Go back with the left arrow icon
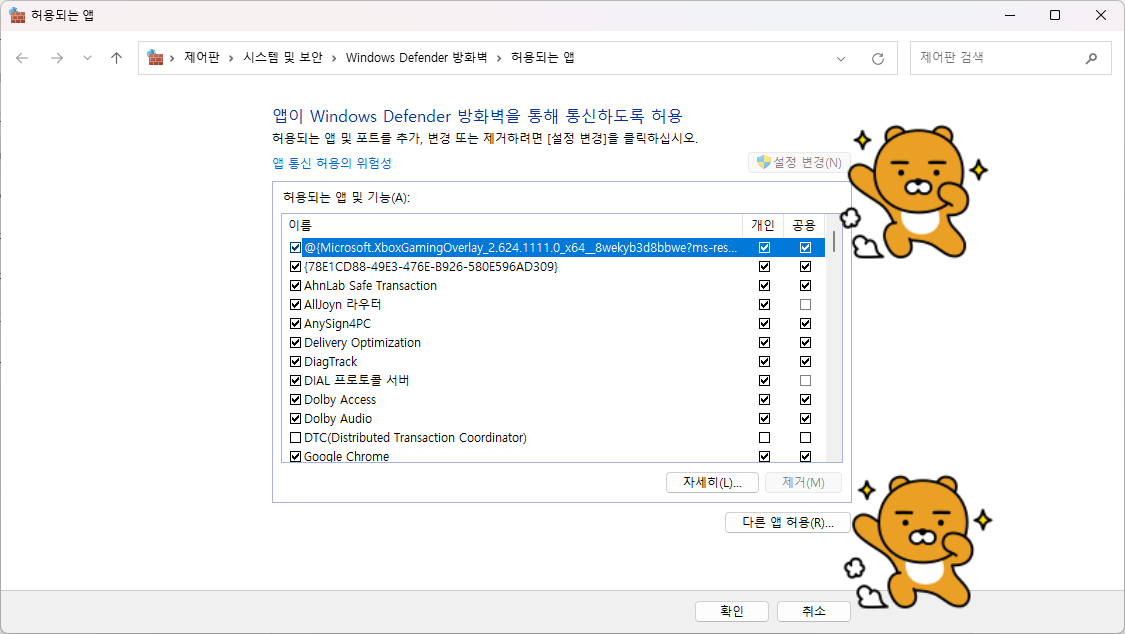The height and width of the screenshot is (634, 1125). 22,58
